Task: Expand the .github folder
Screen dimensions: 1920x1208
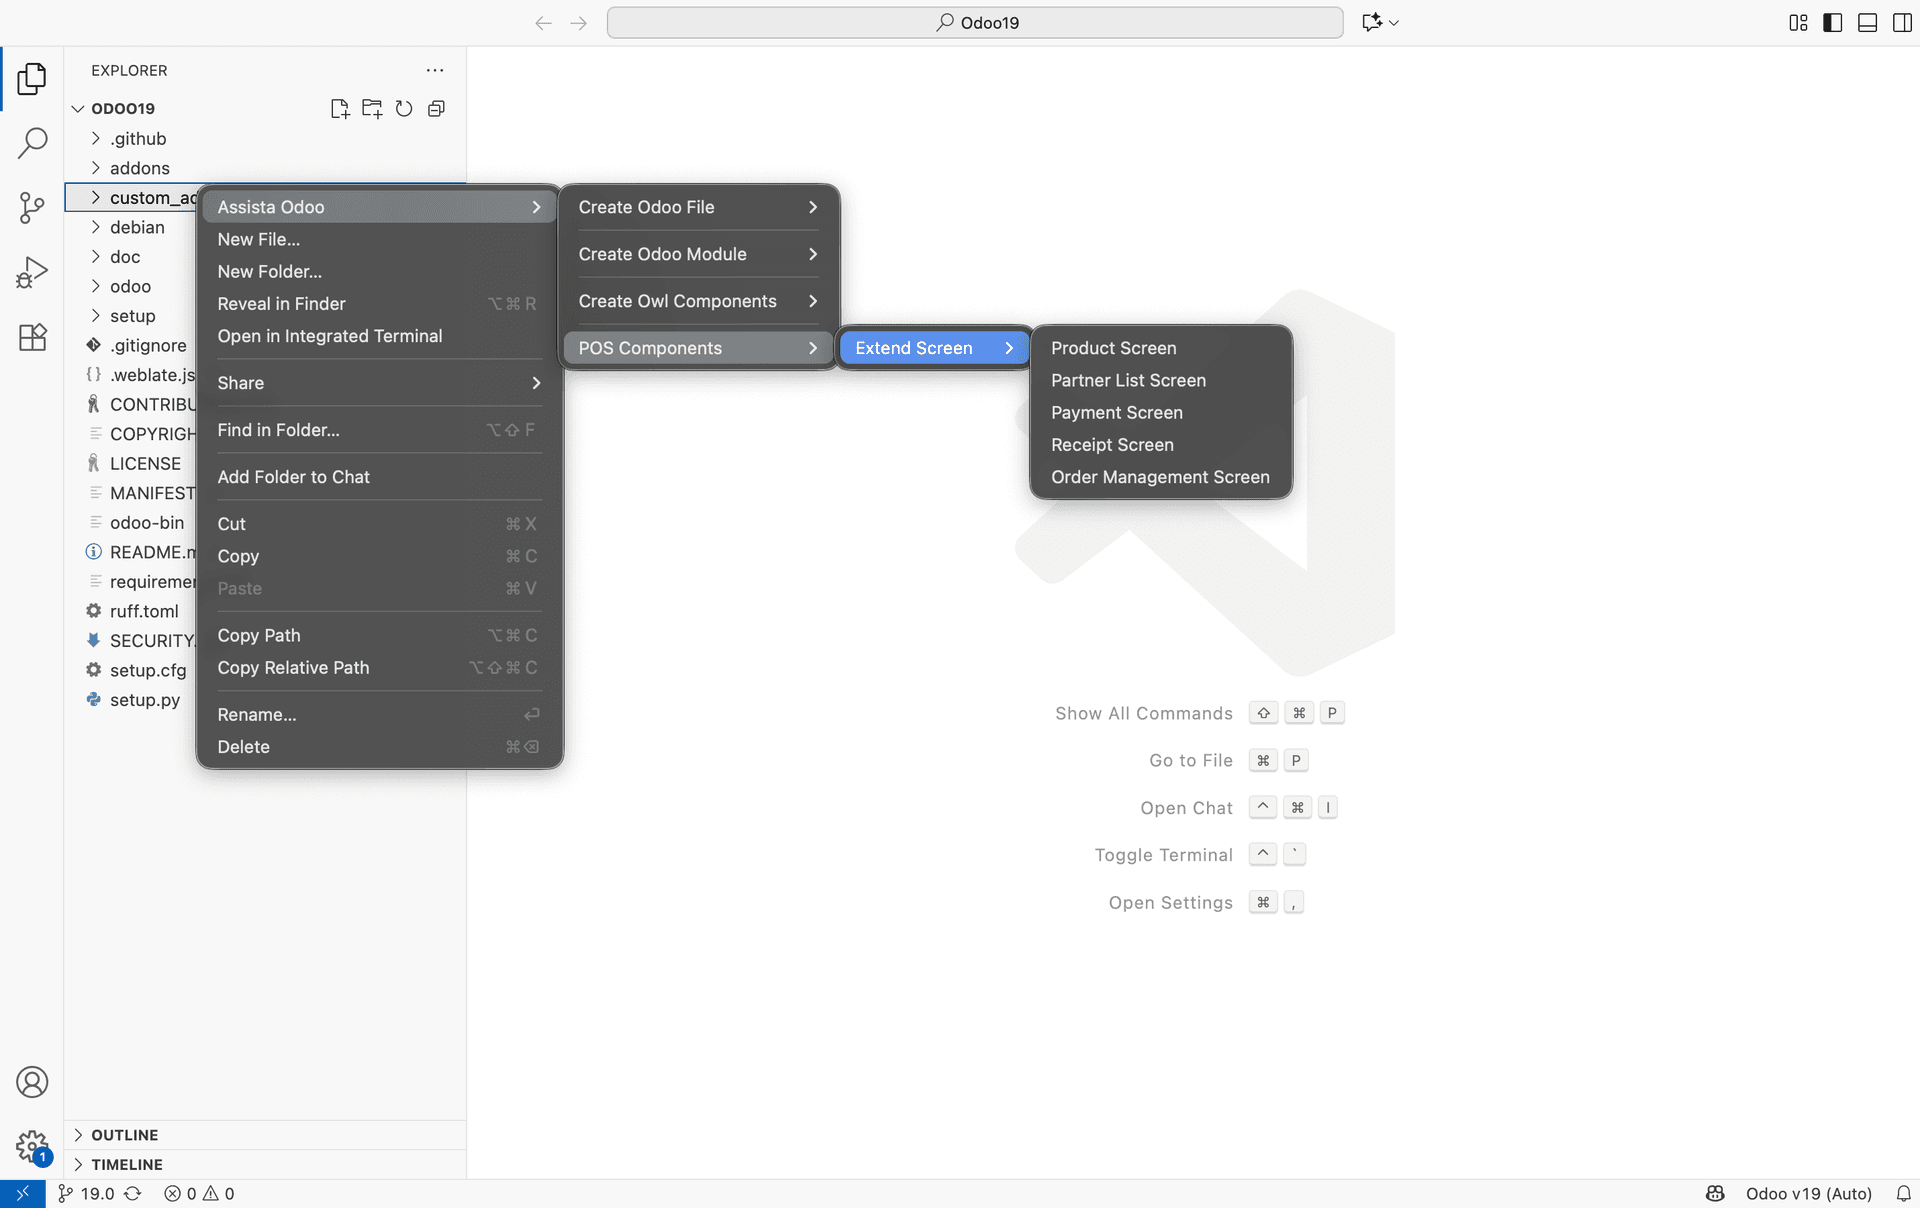Action: pyautogui.click(x=138, y=139)
